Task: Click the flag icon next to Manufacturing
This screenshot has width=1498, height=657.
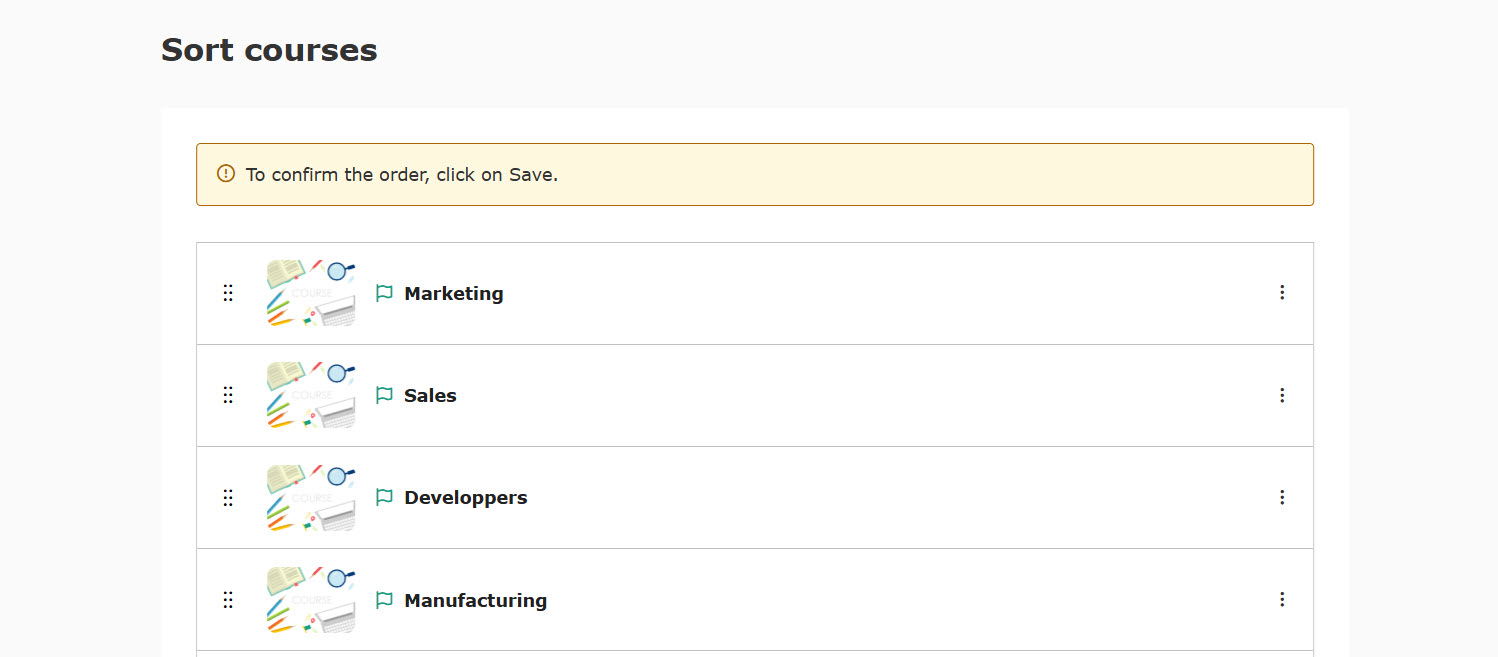Action: click(x=384, y=600)
